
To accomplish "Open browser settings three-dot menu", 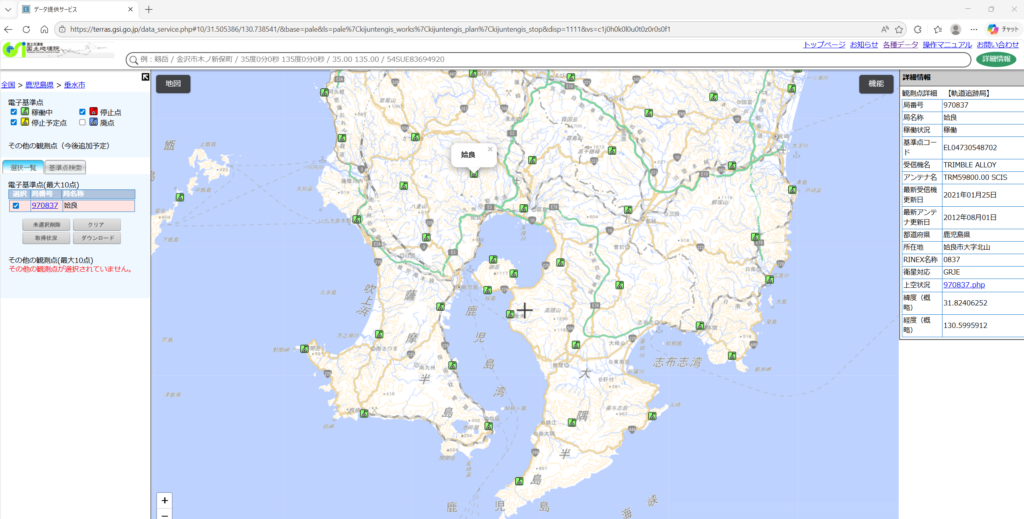I will point(974,29).
